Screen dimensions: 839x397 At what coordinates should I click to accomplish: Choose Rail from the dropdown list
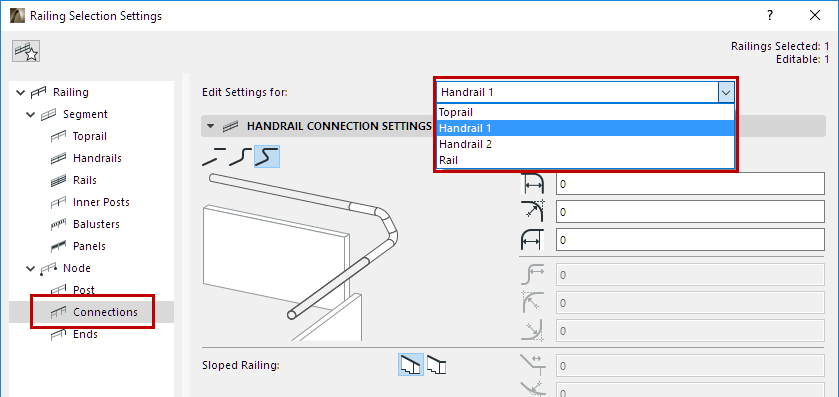coord(585,160)
